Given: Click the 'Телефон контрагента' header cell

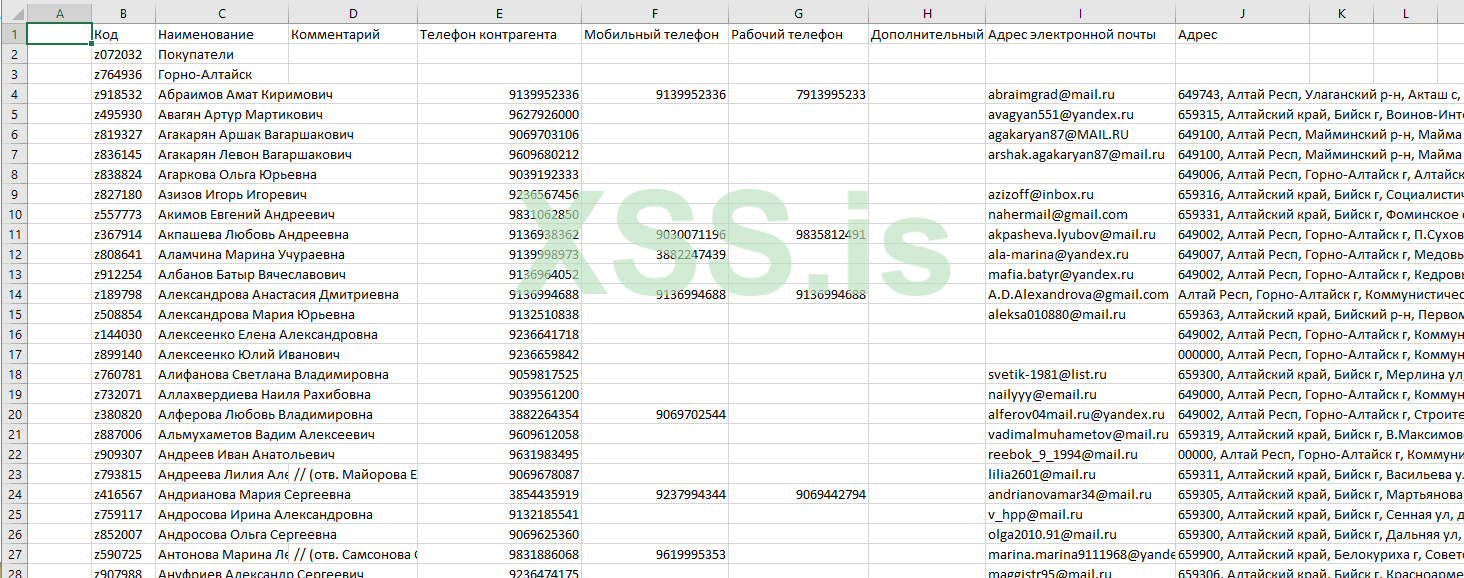Looking at the screenshot, I should pos(499,34).
